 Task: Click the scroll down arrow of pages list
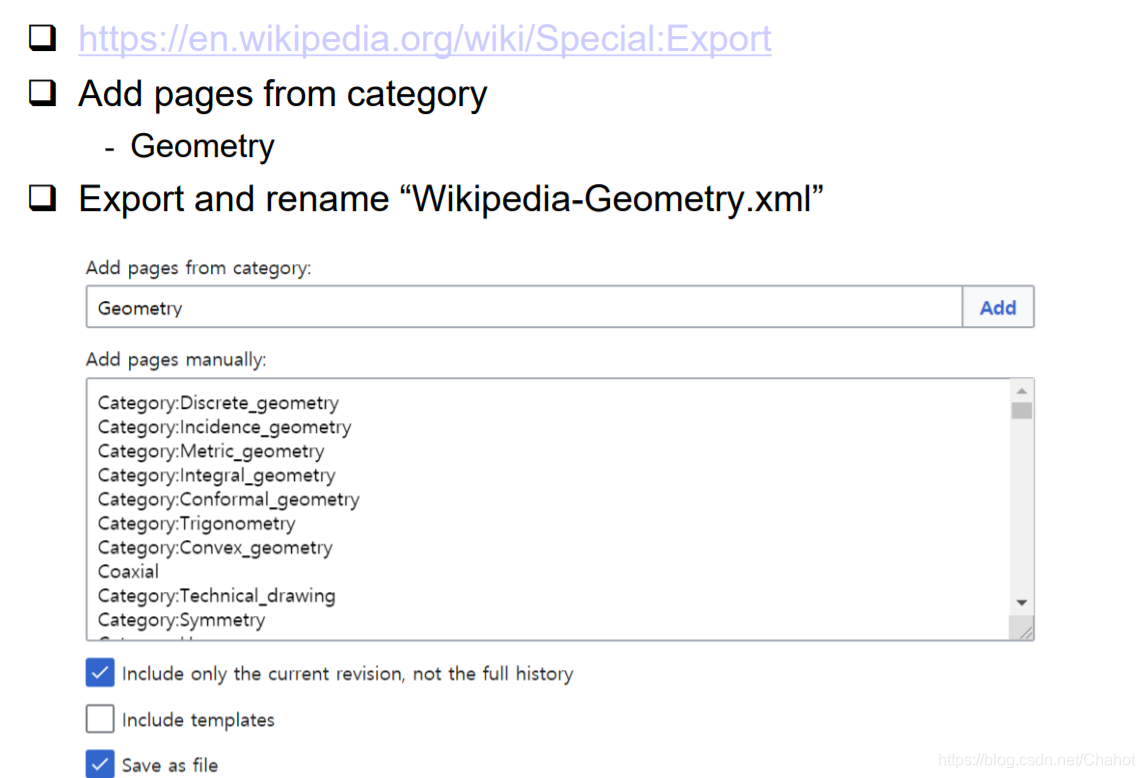(1022, 603)
